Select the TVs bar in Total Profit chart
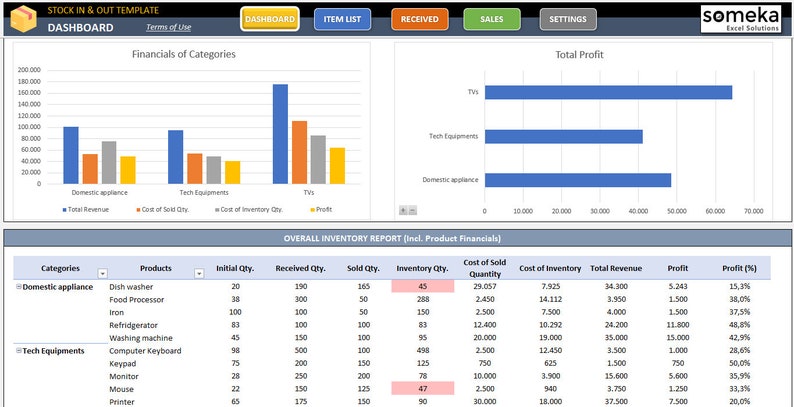The width and height of the screenshot is (794, 407). 608,92
